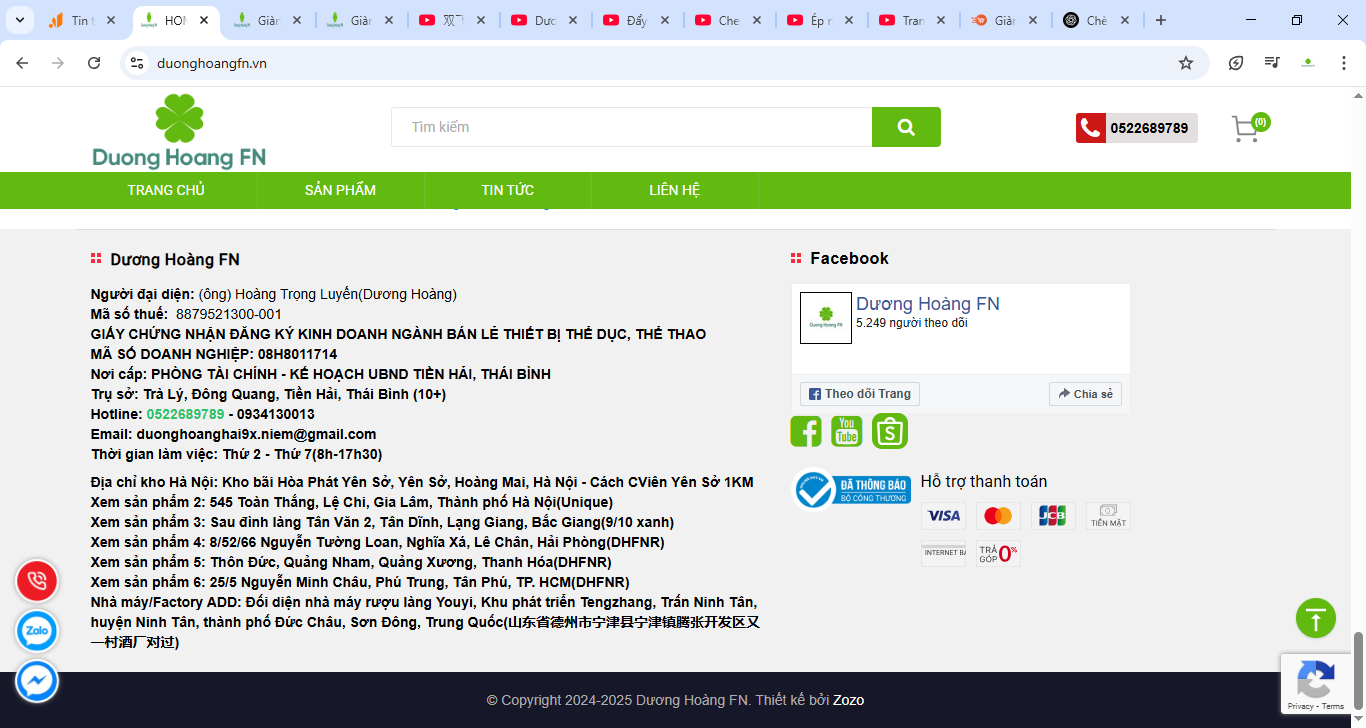Open the LIÊN HỆ menu item
The height and width of the screenshot is (728, 1366).
click(675, 190)
